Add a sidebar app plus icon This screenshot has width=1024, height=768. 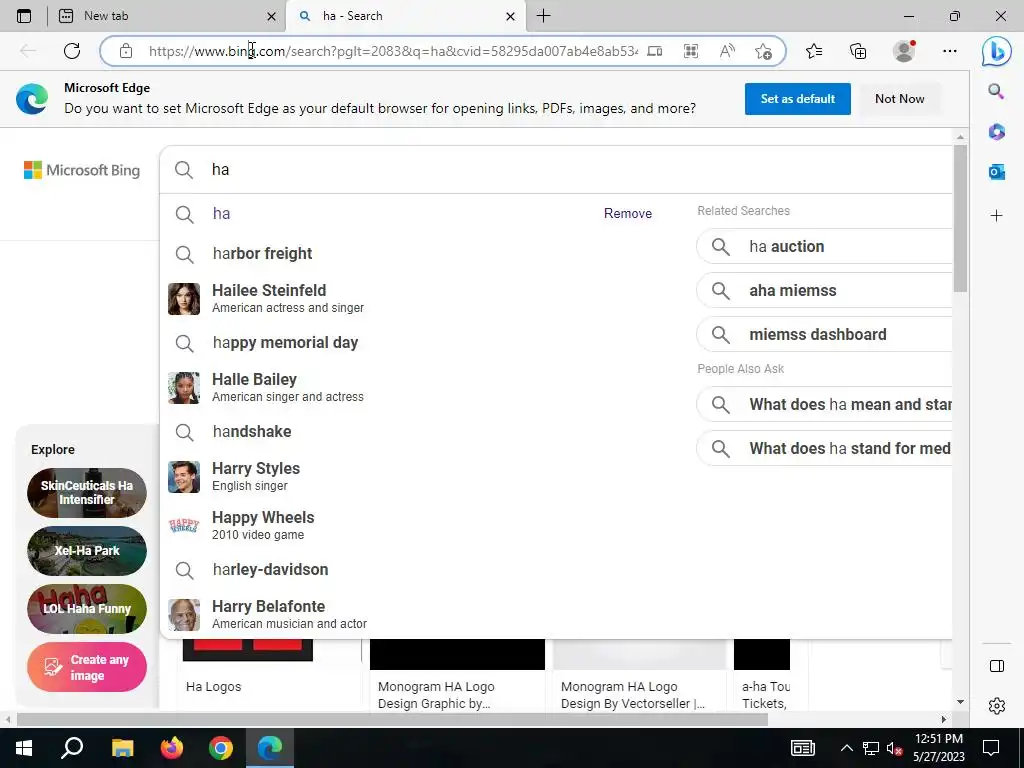coord(997,215)
